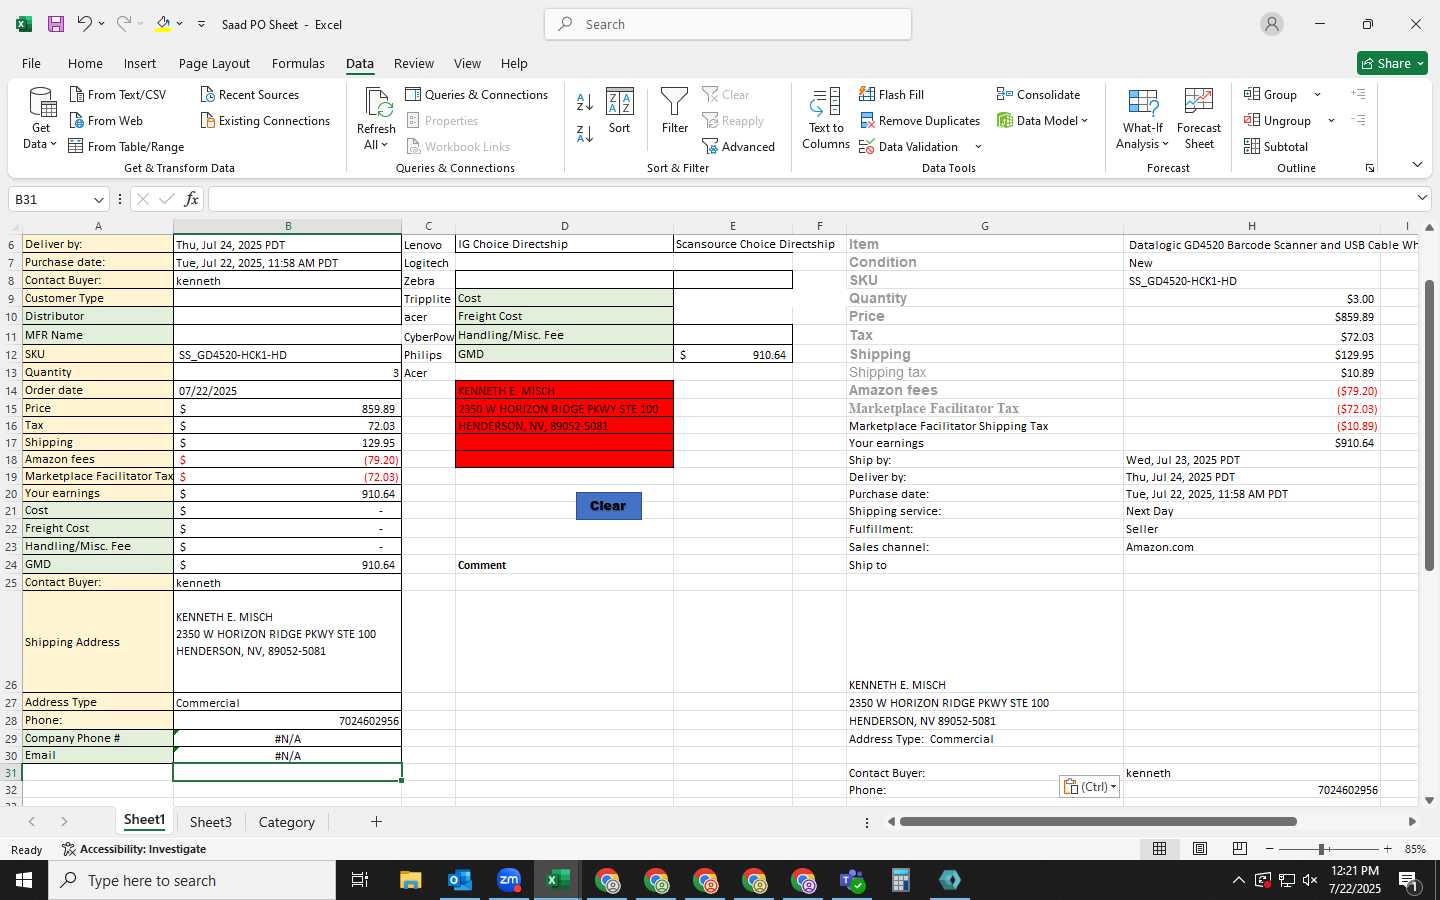Open Advanced filter options

click(739, 147)
